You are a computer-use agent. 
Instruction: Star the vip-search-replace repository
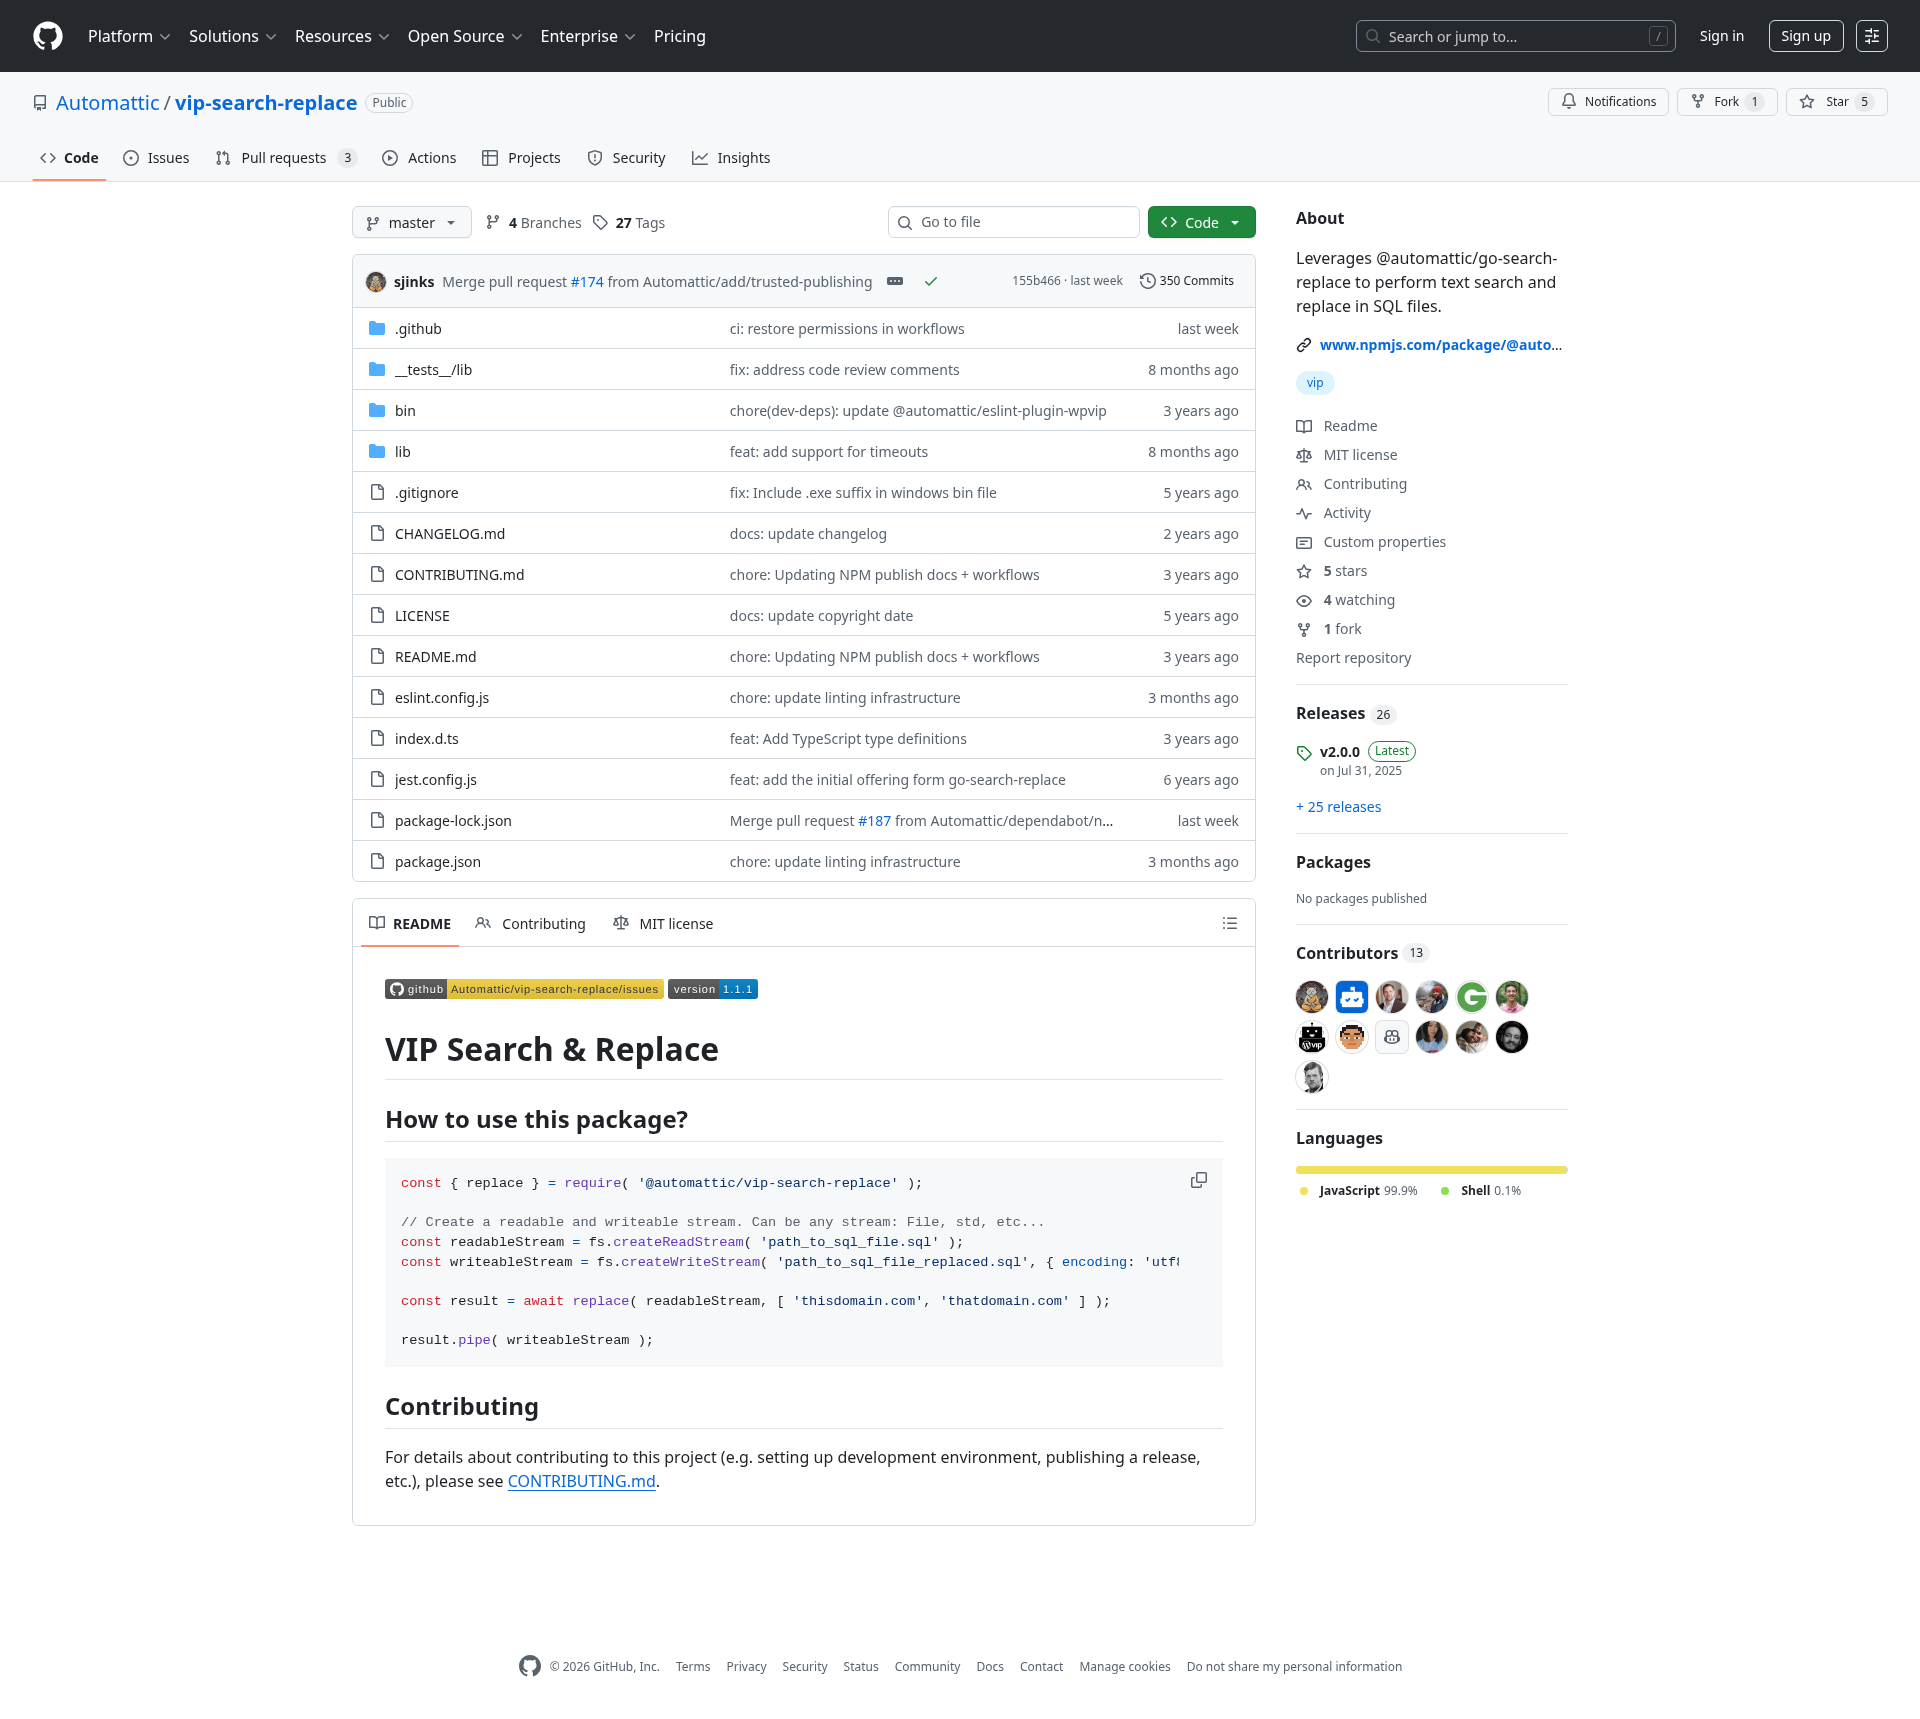click(1836, 102)
